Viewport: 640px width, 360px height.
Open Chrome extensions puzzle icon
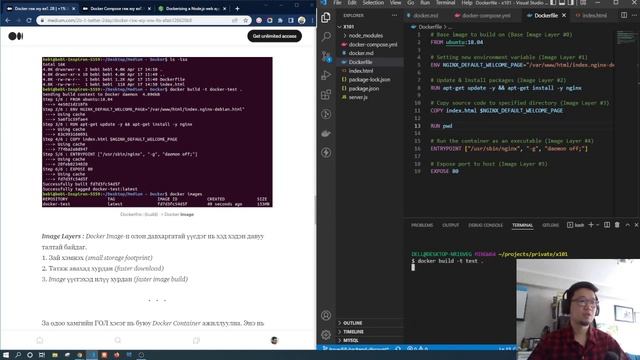click(x=280, y=20)
